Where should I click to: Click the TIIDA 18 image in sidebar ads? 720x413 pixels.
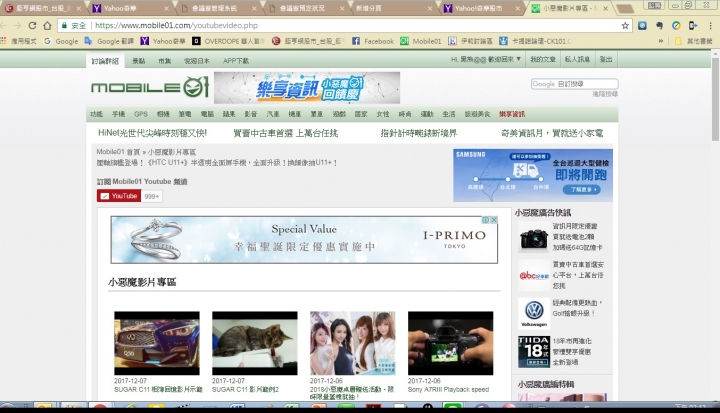tap(534, 351)
